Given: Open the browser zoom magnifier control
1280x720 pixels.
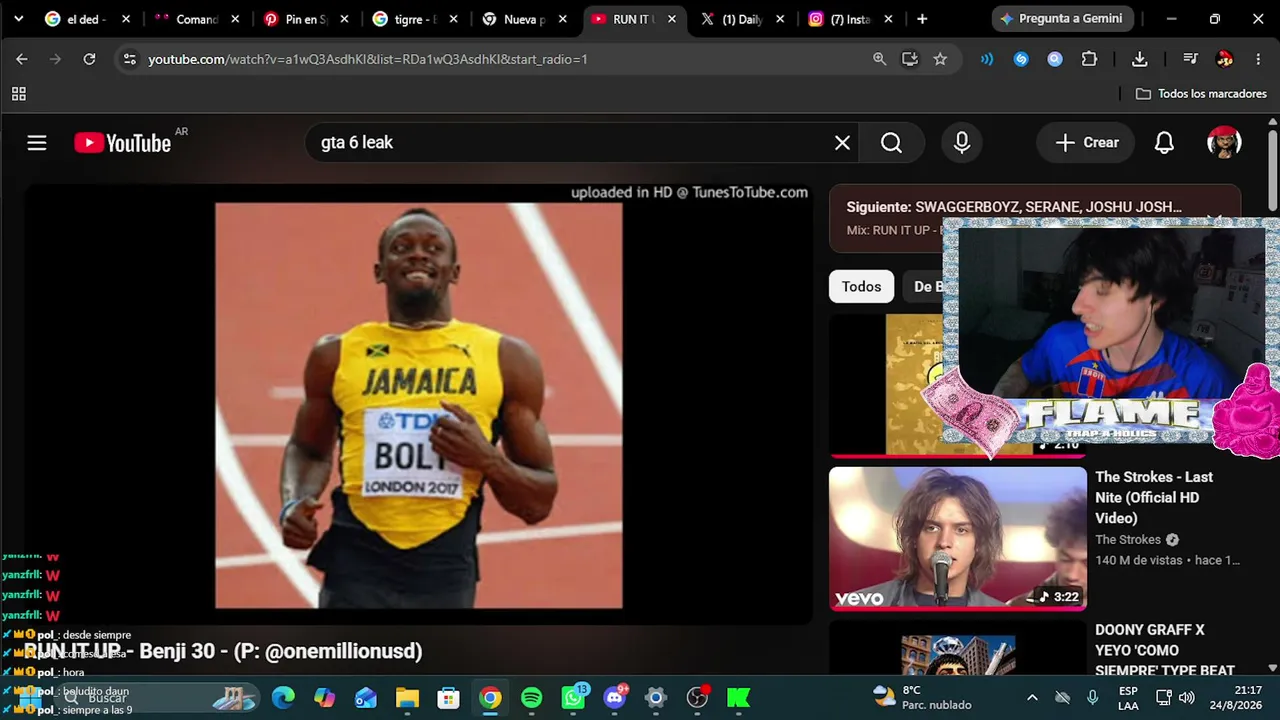Looking at the screenshot, I should tap(880, 59).
